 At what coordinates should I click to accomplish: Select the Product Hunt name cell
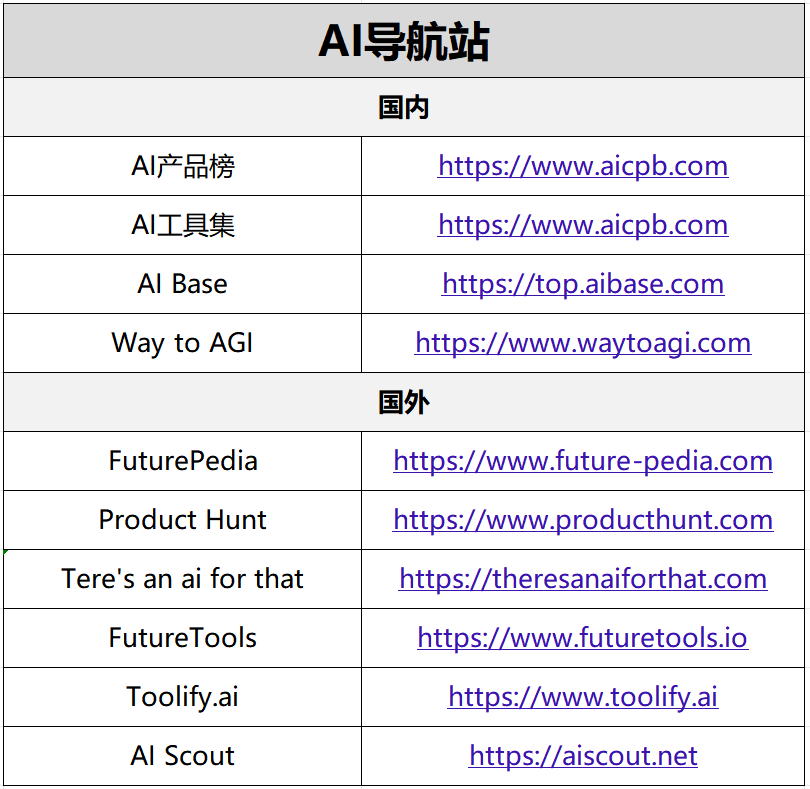(x=183, y=520)
